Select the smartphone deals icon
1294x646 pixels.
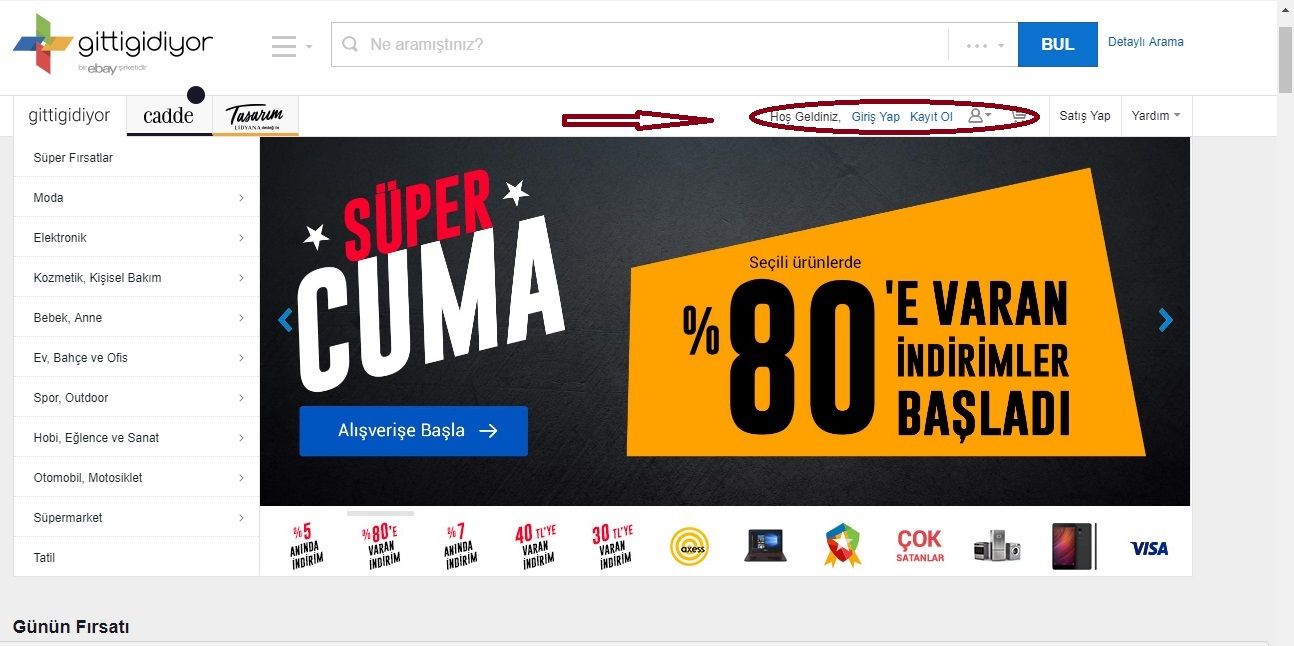point(1073,546)
